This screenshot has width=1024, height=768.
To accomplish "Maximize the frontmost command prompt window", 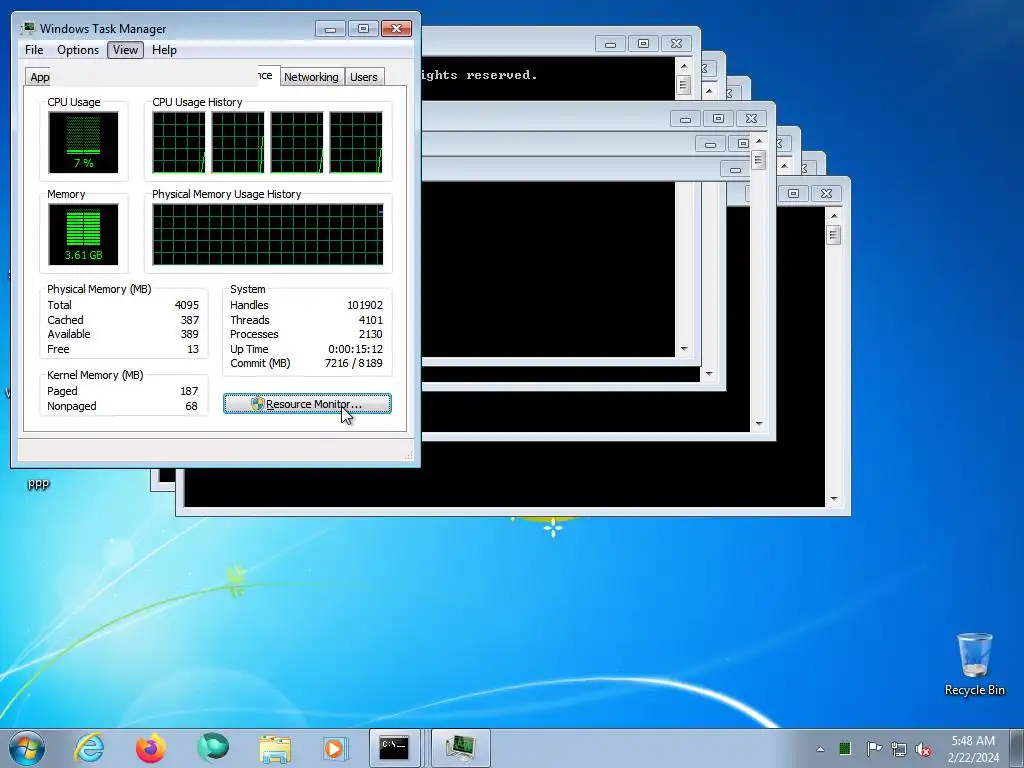I will click(793, 193).
